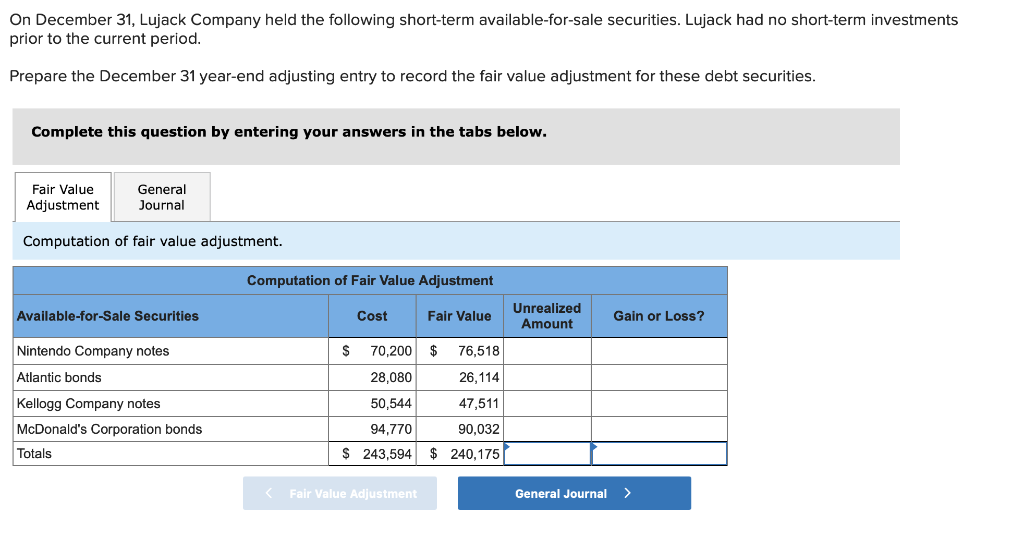Select the Totals Unrealized Amount input cell
This screenshot has width=1024, height=538.
pyautogui.click(x=547, y=454)
